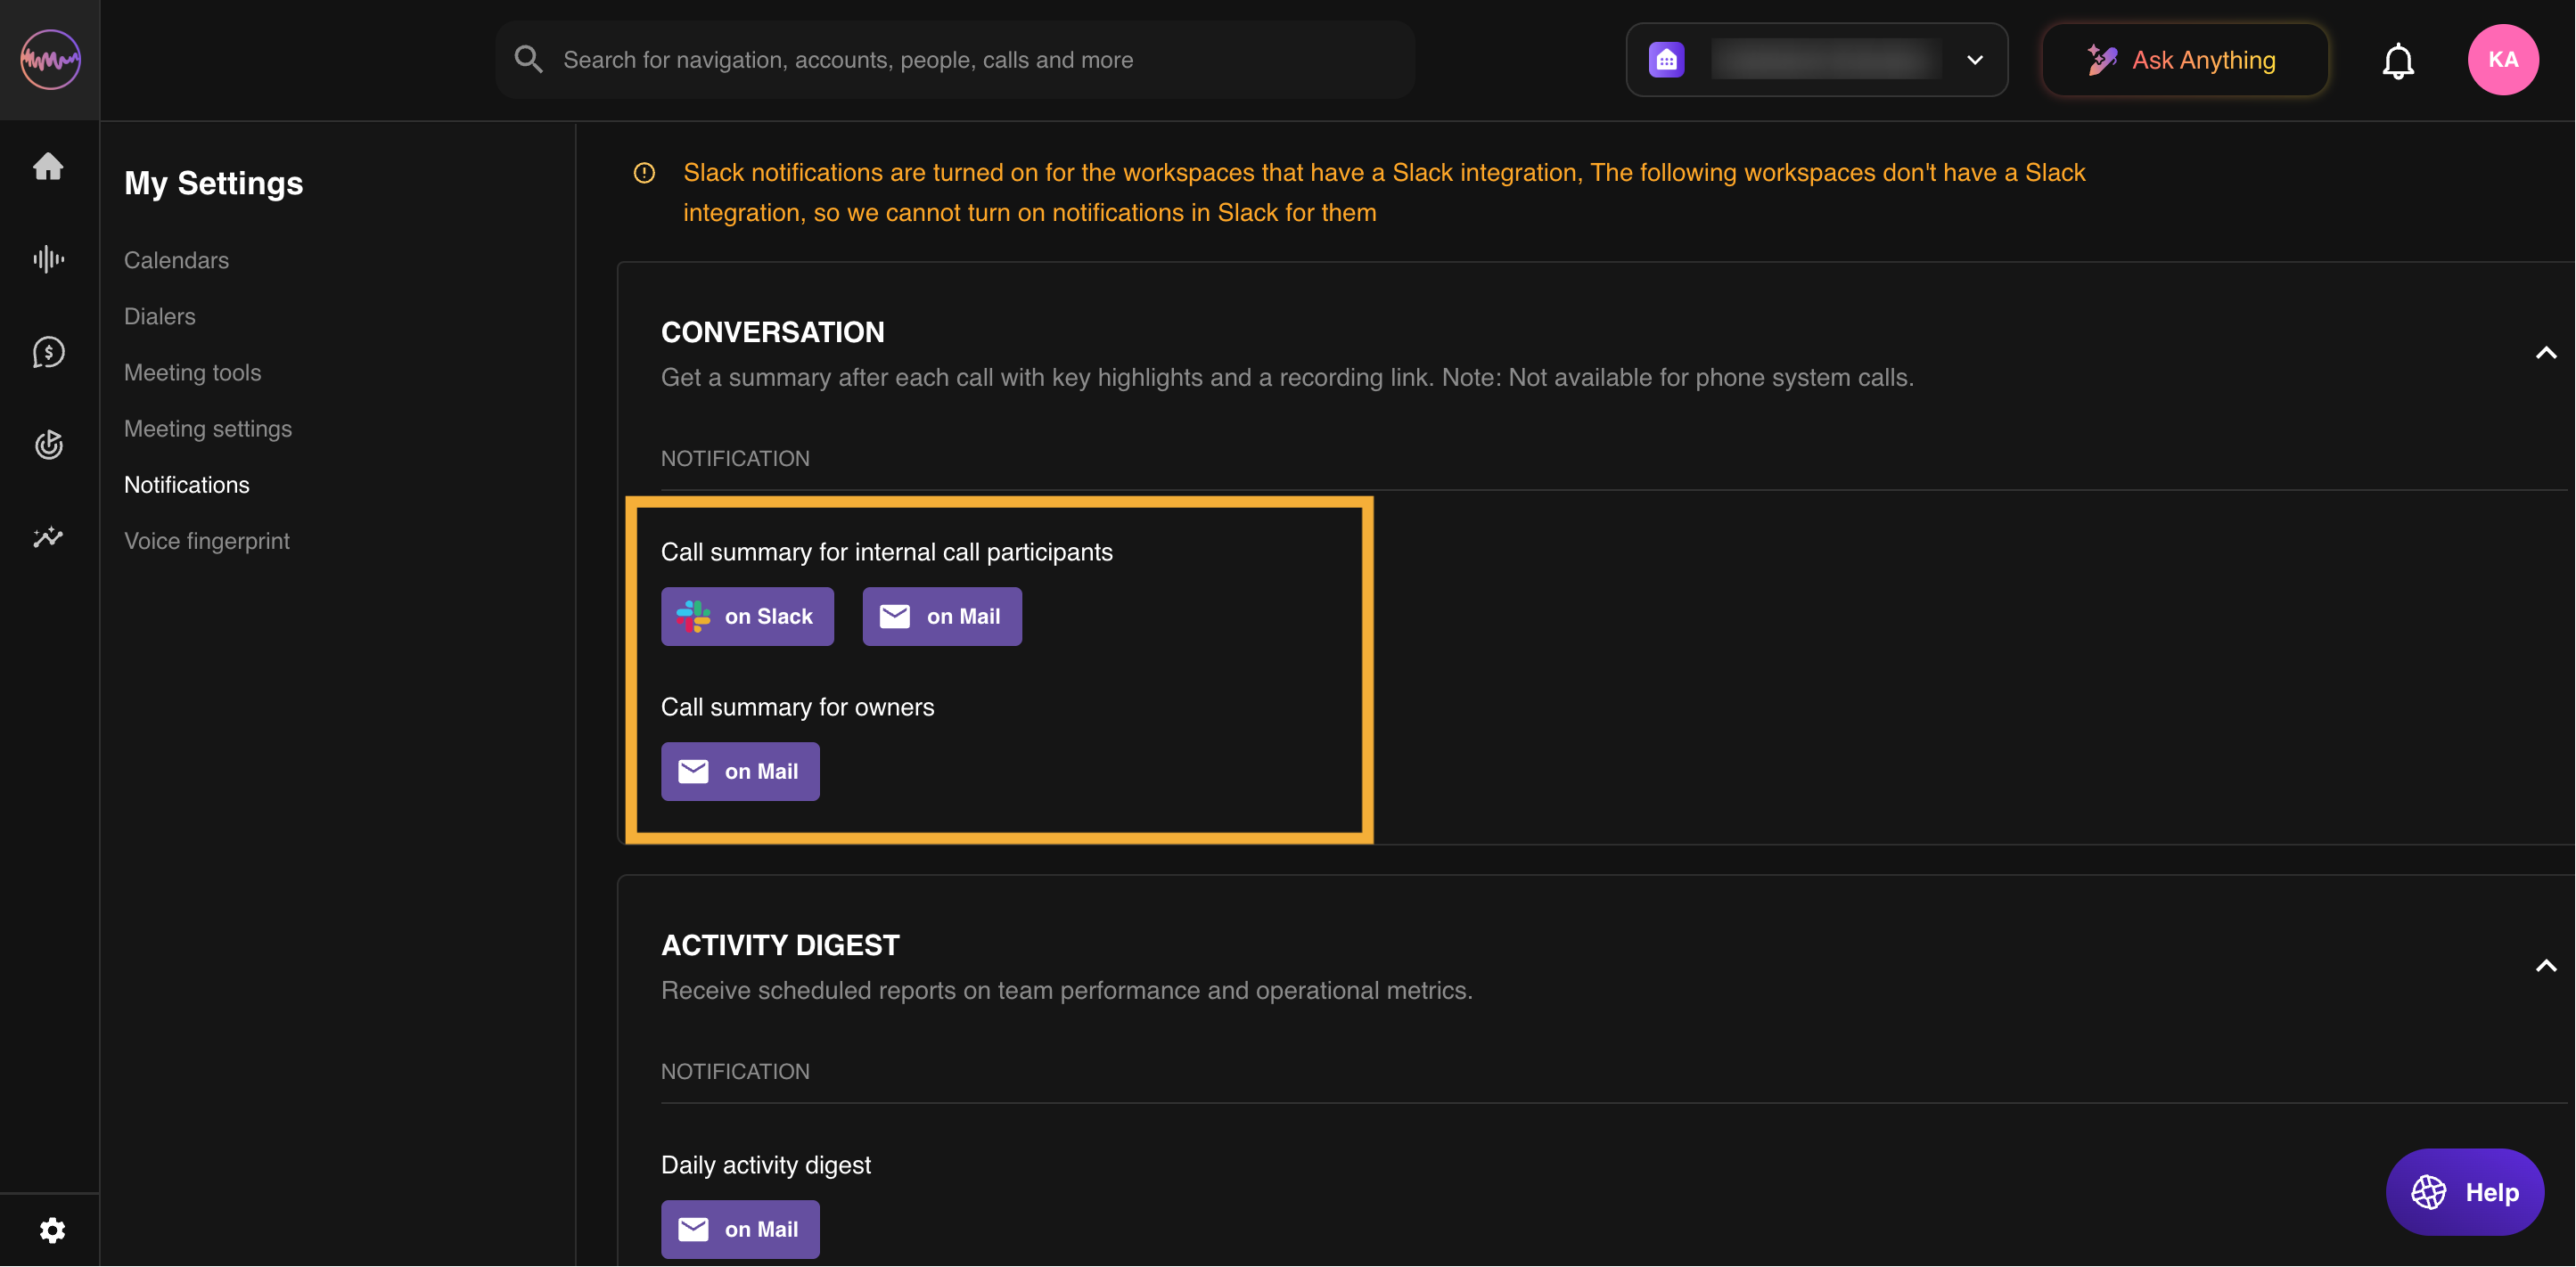
Task: Click the Ask Anything button
Action: tap(2184, 60)
